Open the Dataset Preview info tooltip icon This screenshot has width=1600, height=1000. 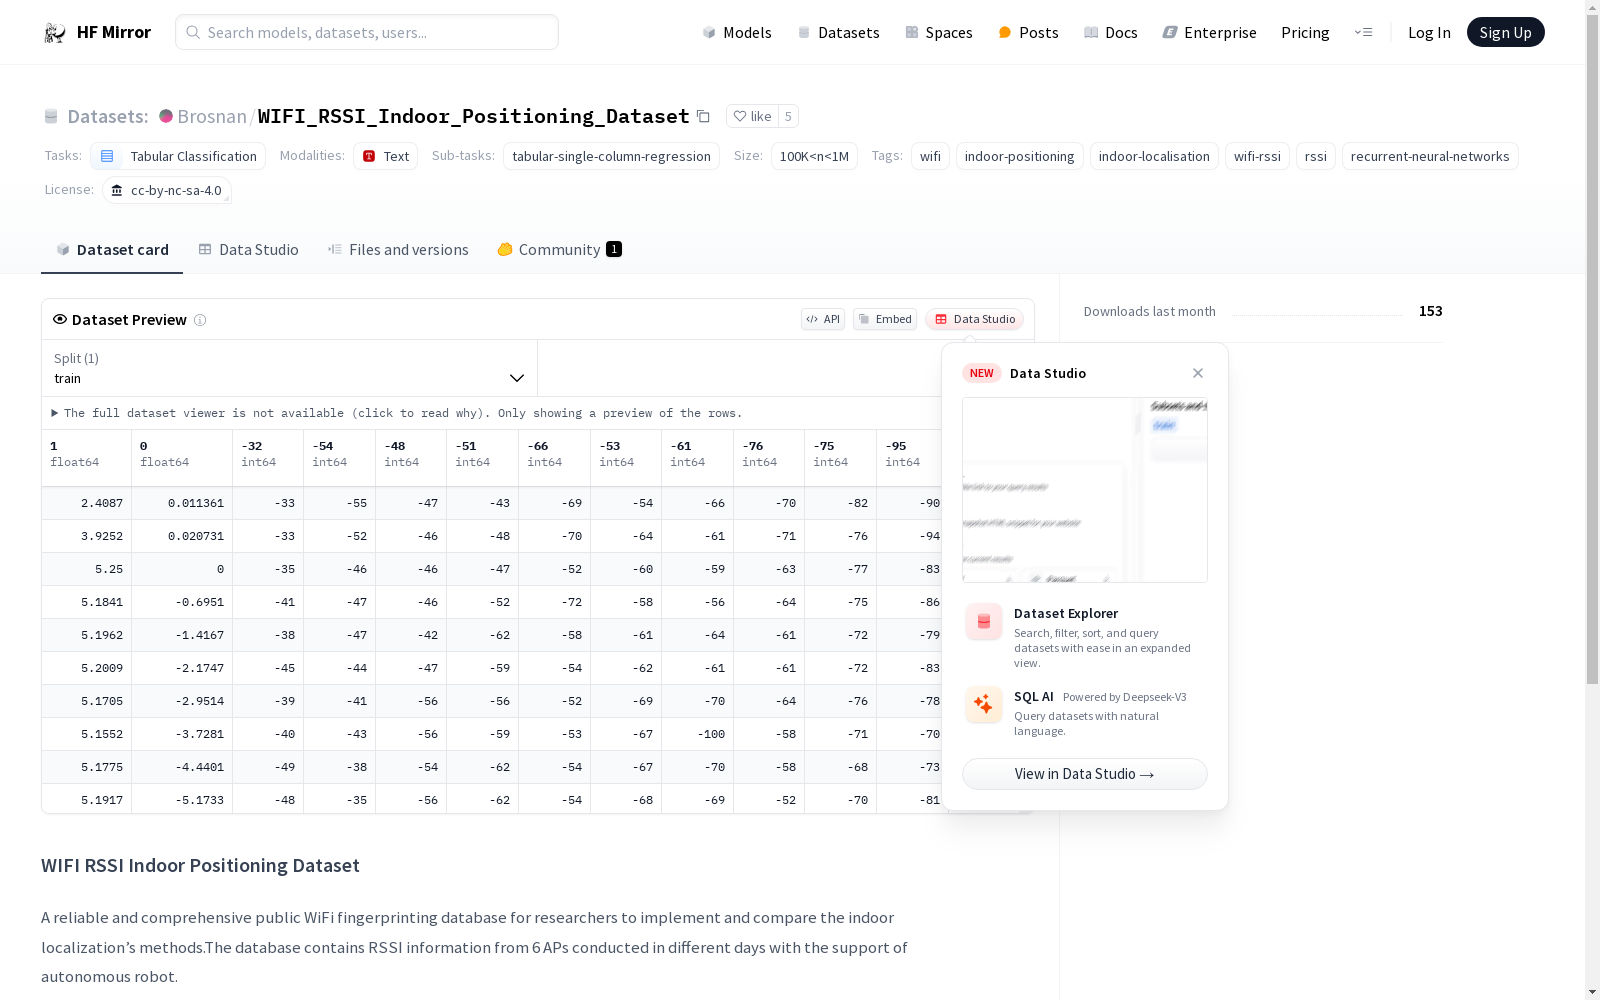coord(201,320)
